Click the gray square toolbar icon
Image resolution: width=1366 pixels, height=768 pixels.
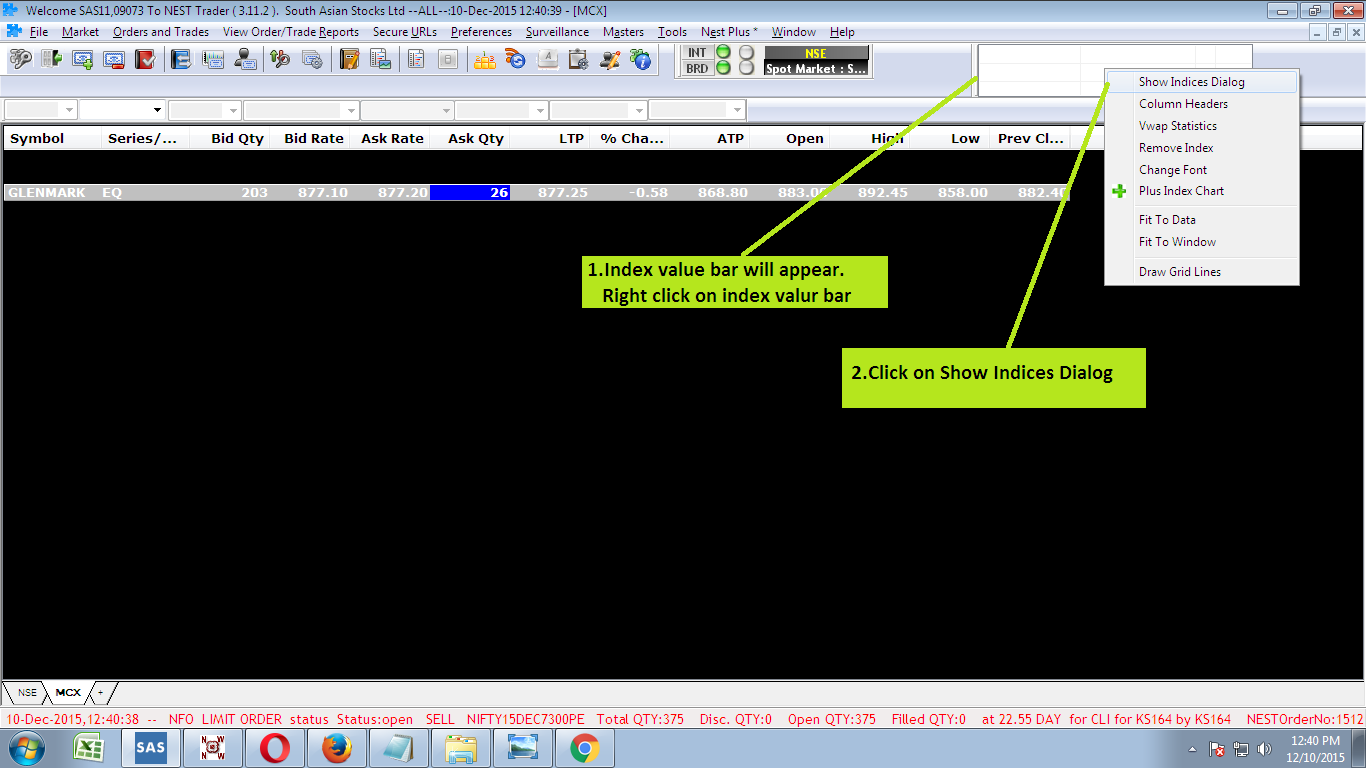[448, 60]
